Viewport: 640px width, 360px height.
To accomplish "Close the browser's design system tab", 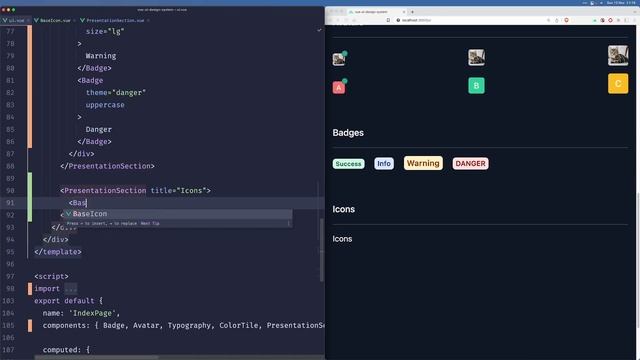I will click(x=404, y=12).
